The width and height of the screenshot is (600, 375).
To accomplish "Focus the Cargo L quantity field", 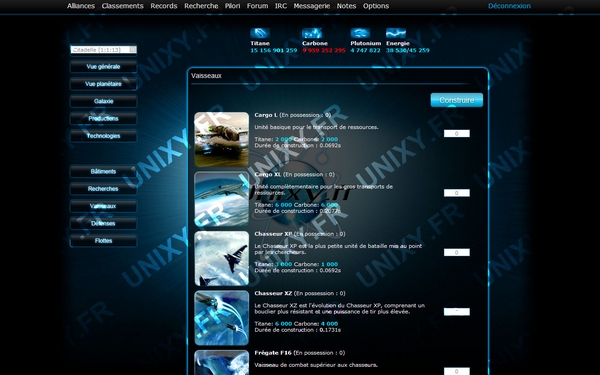I will pos(457,134).
